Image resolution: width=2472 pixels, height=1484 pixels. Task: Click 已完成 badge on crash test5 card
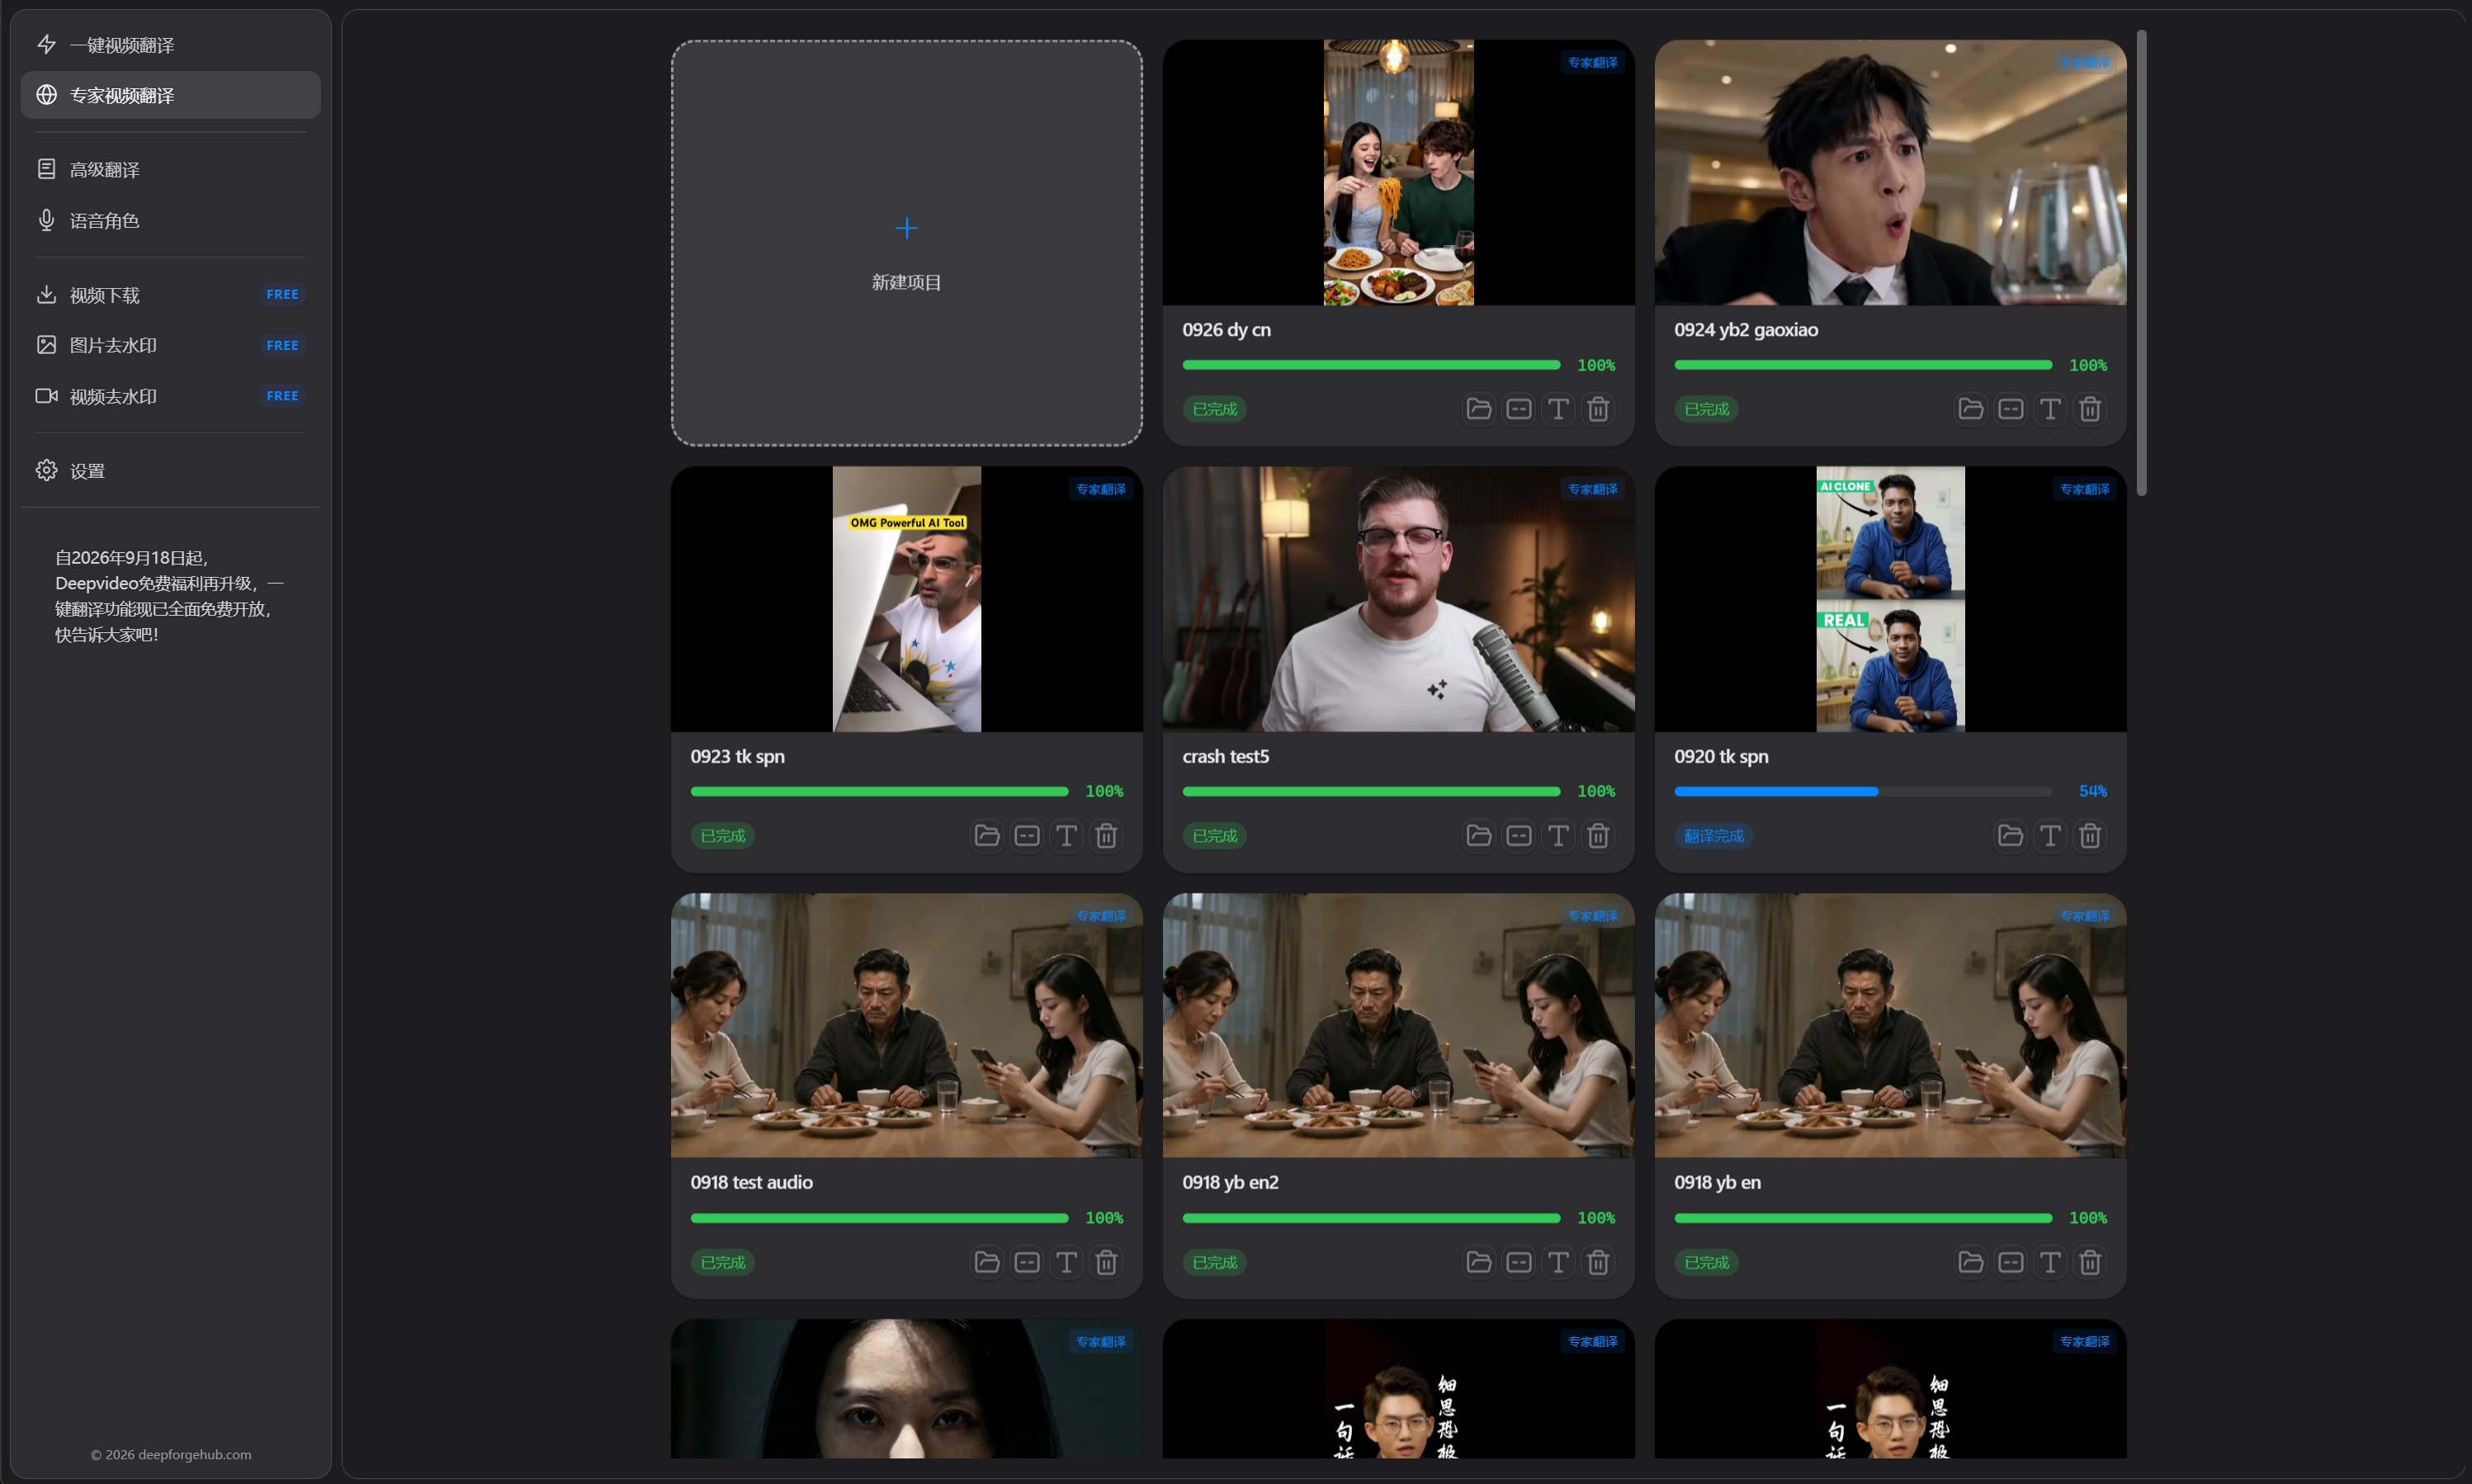click(x=1214, y=836)
